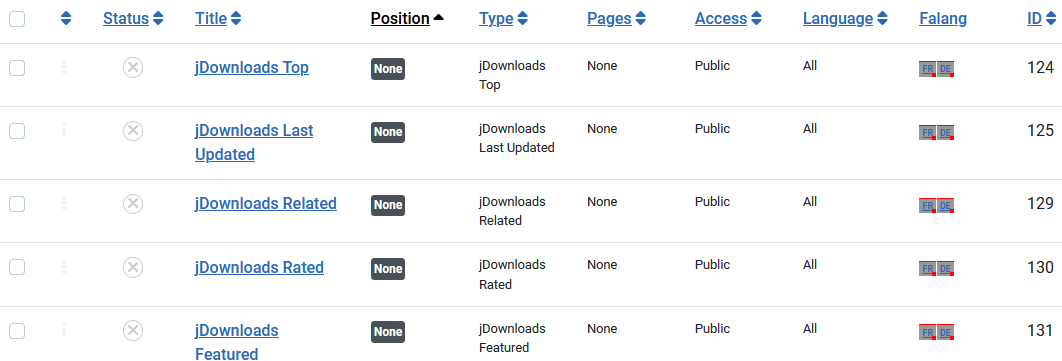The height and width of the screenshot is (361, 1062).
Task: Click None position badge for jDownloads Top
Action: click(388, 69)
